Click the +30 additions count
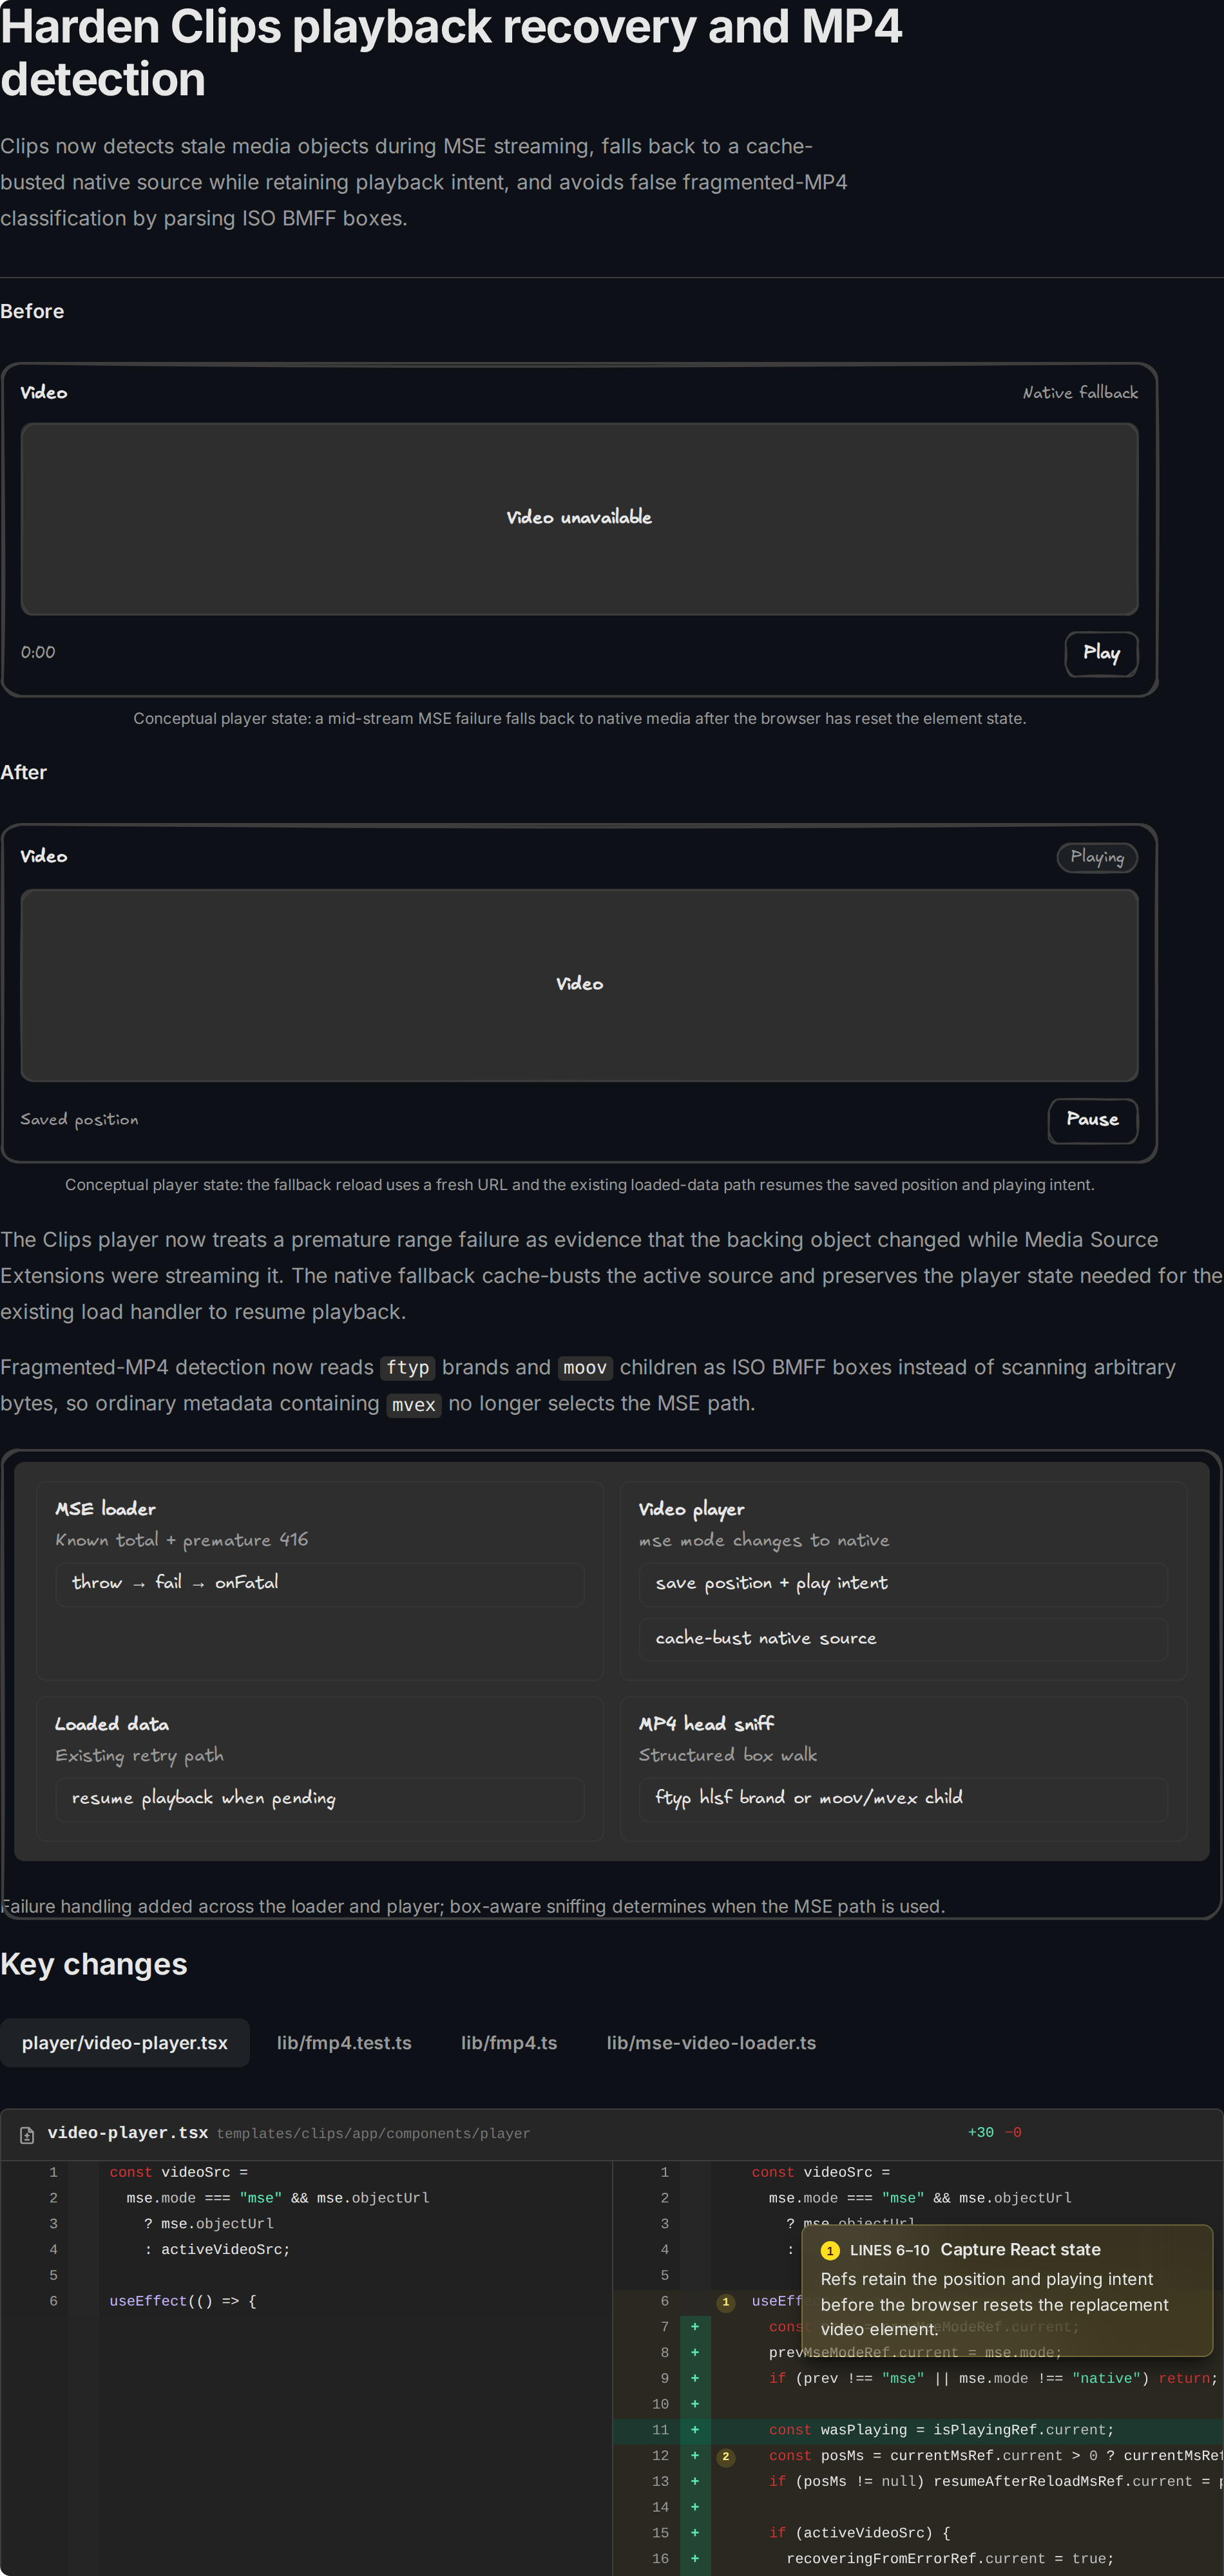Screen dimensions: 1224x2576 [x=980, y=2133]
